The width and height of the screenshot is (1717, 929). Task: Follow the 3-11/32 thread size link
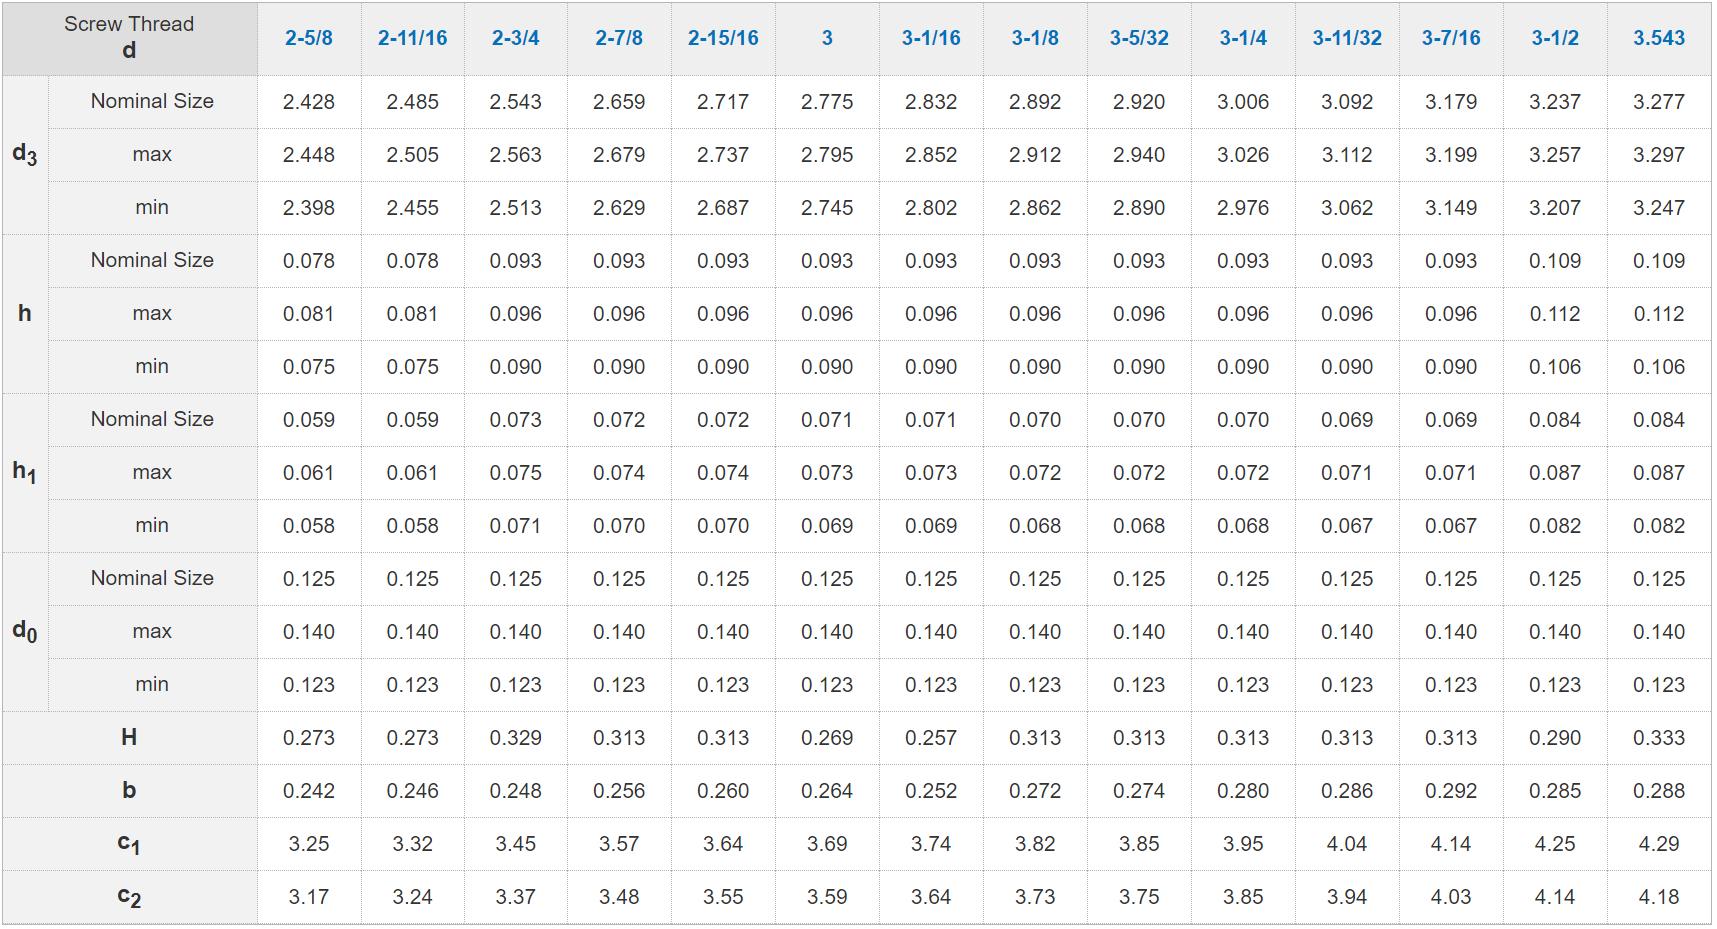click(x=1347, y=38)
